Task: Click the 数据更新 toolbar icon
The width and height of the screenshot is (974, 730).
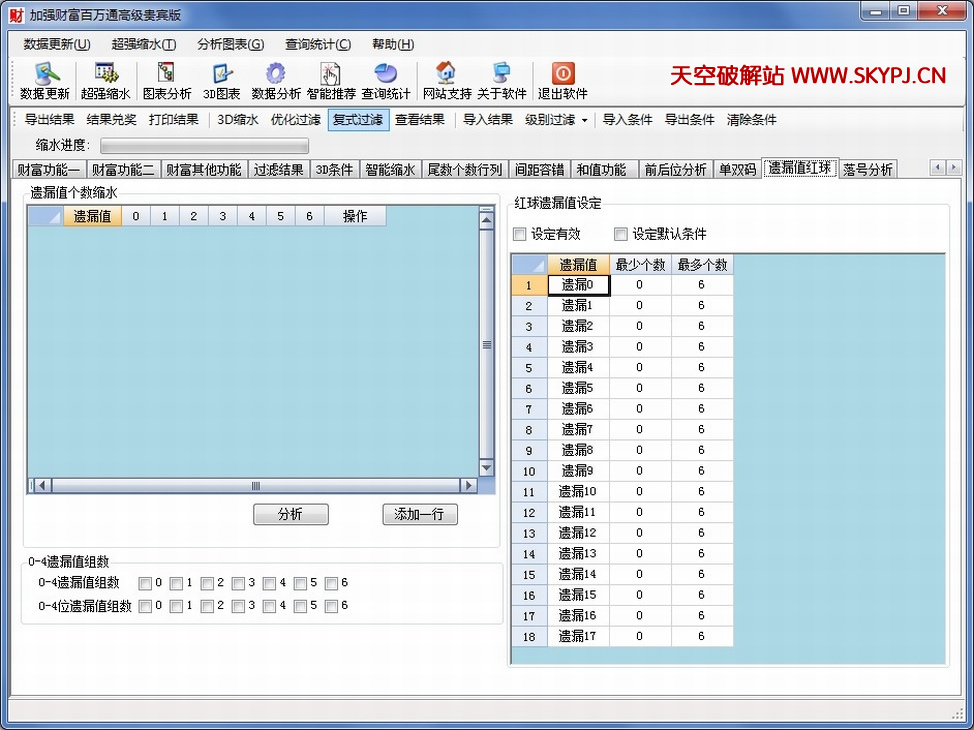Action: click(45, 74)
